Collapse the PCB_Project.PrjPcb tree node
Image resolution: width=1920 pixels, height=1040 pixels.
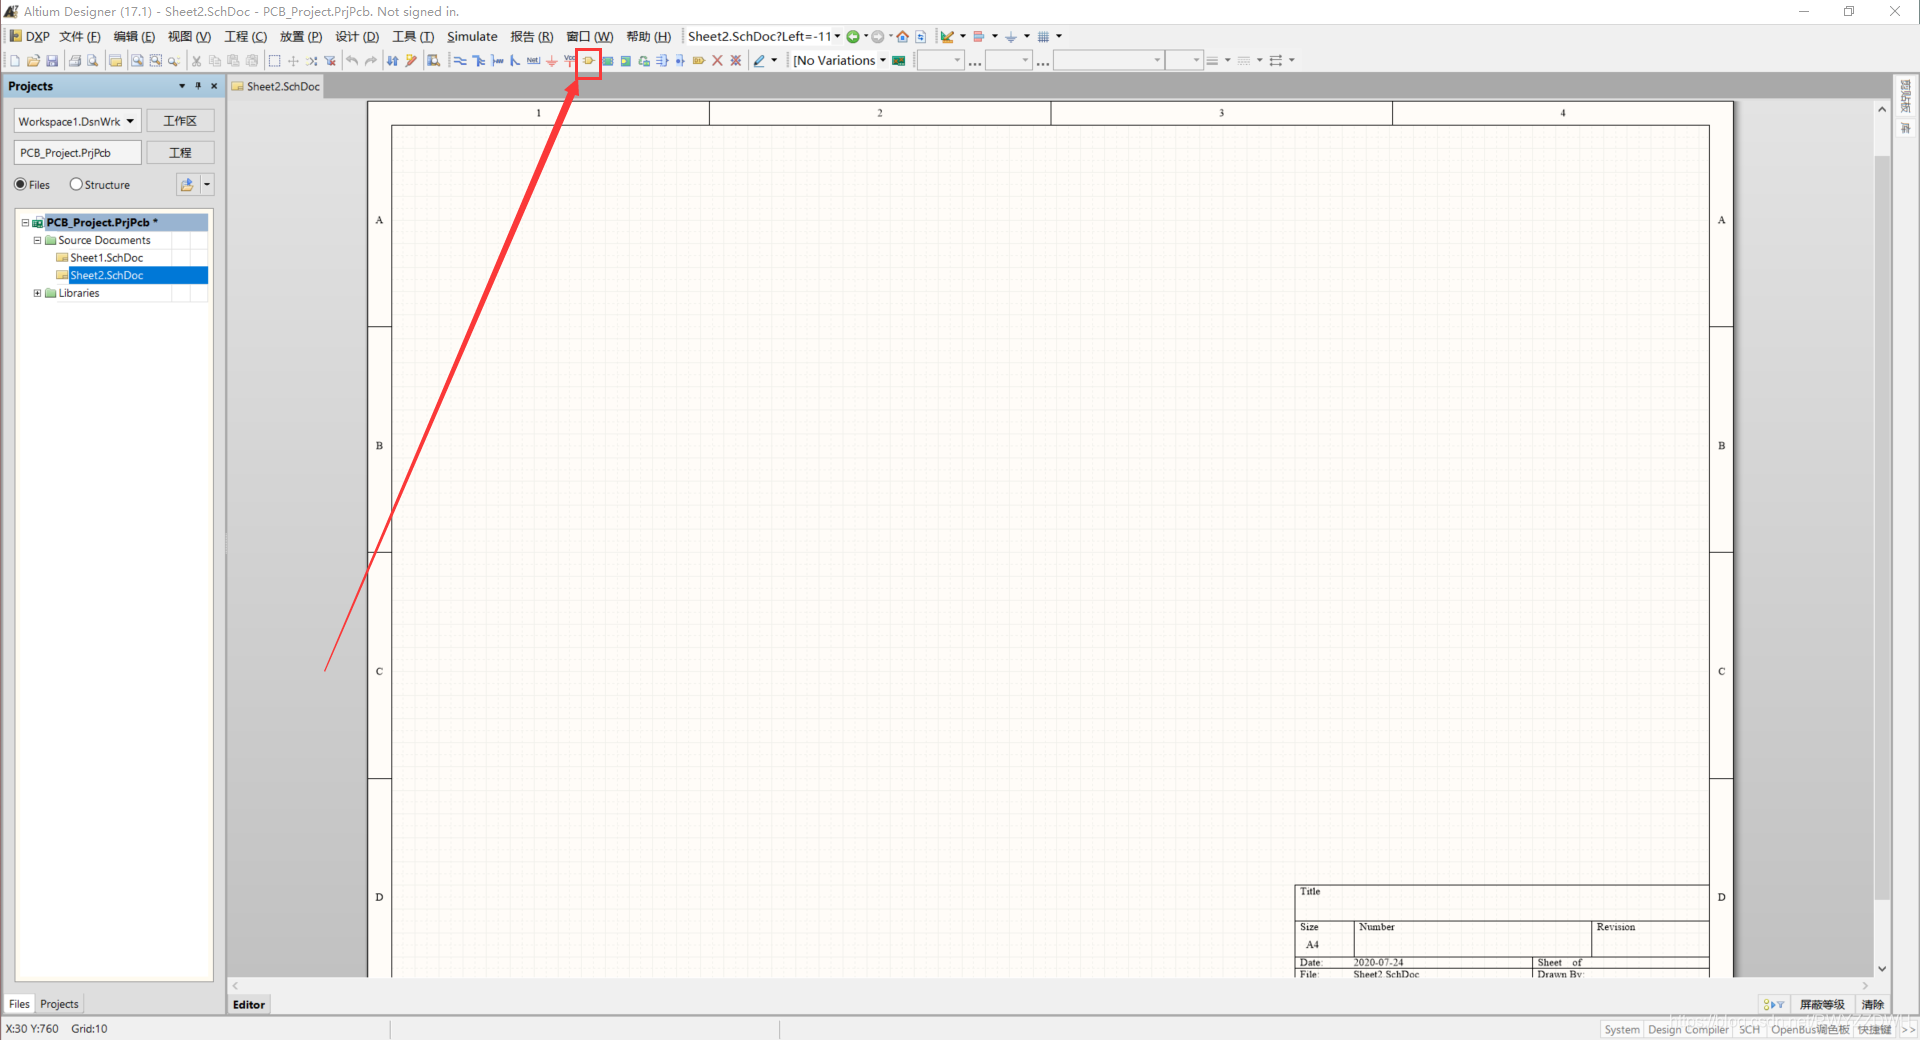25,223
